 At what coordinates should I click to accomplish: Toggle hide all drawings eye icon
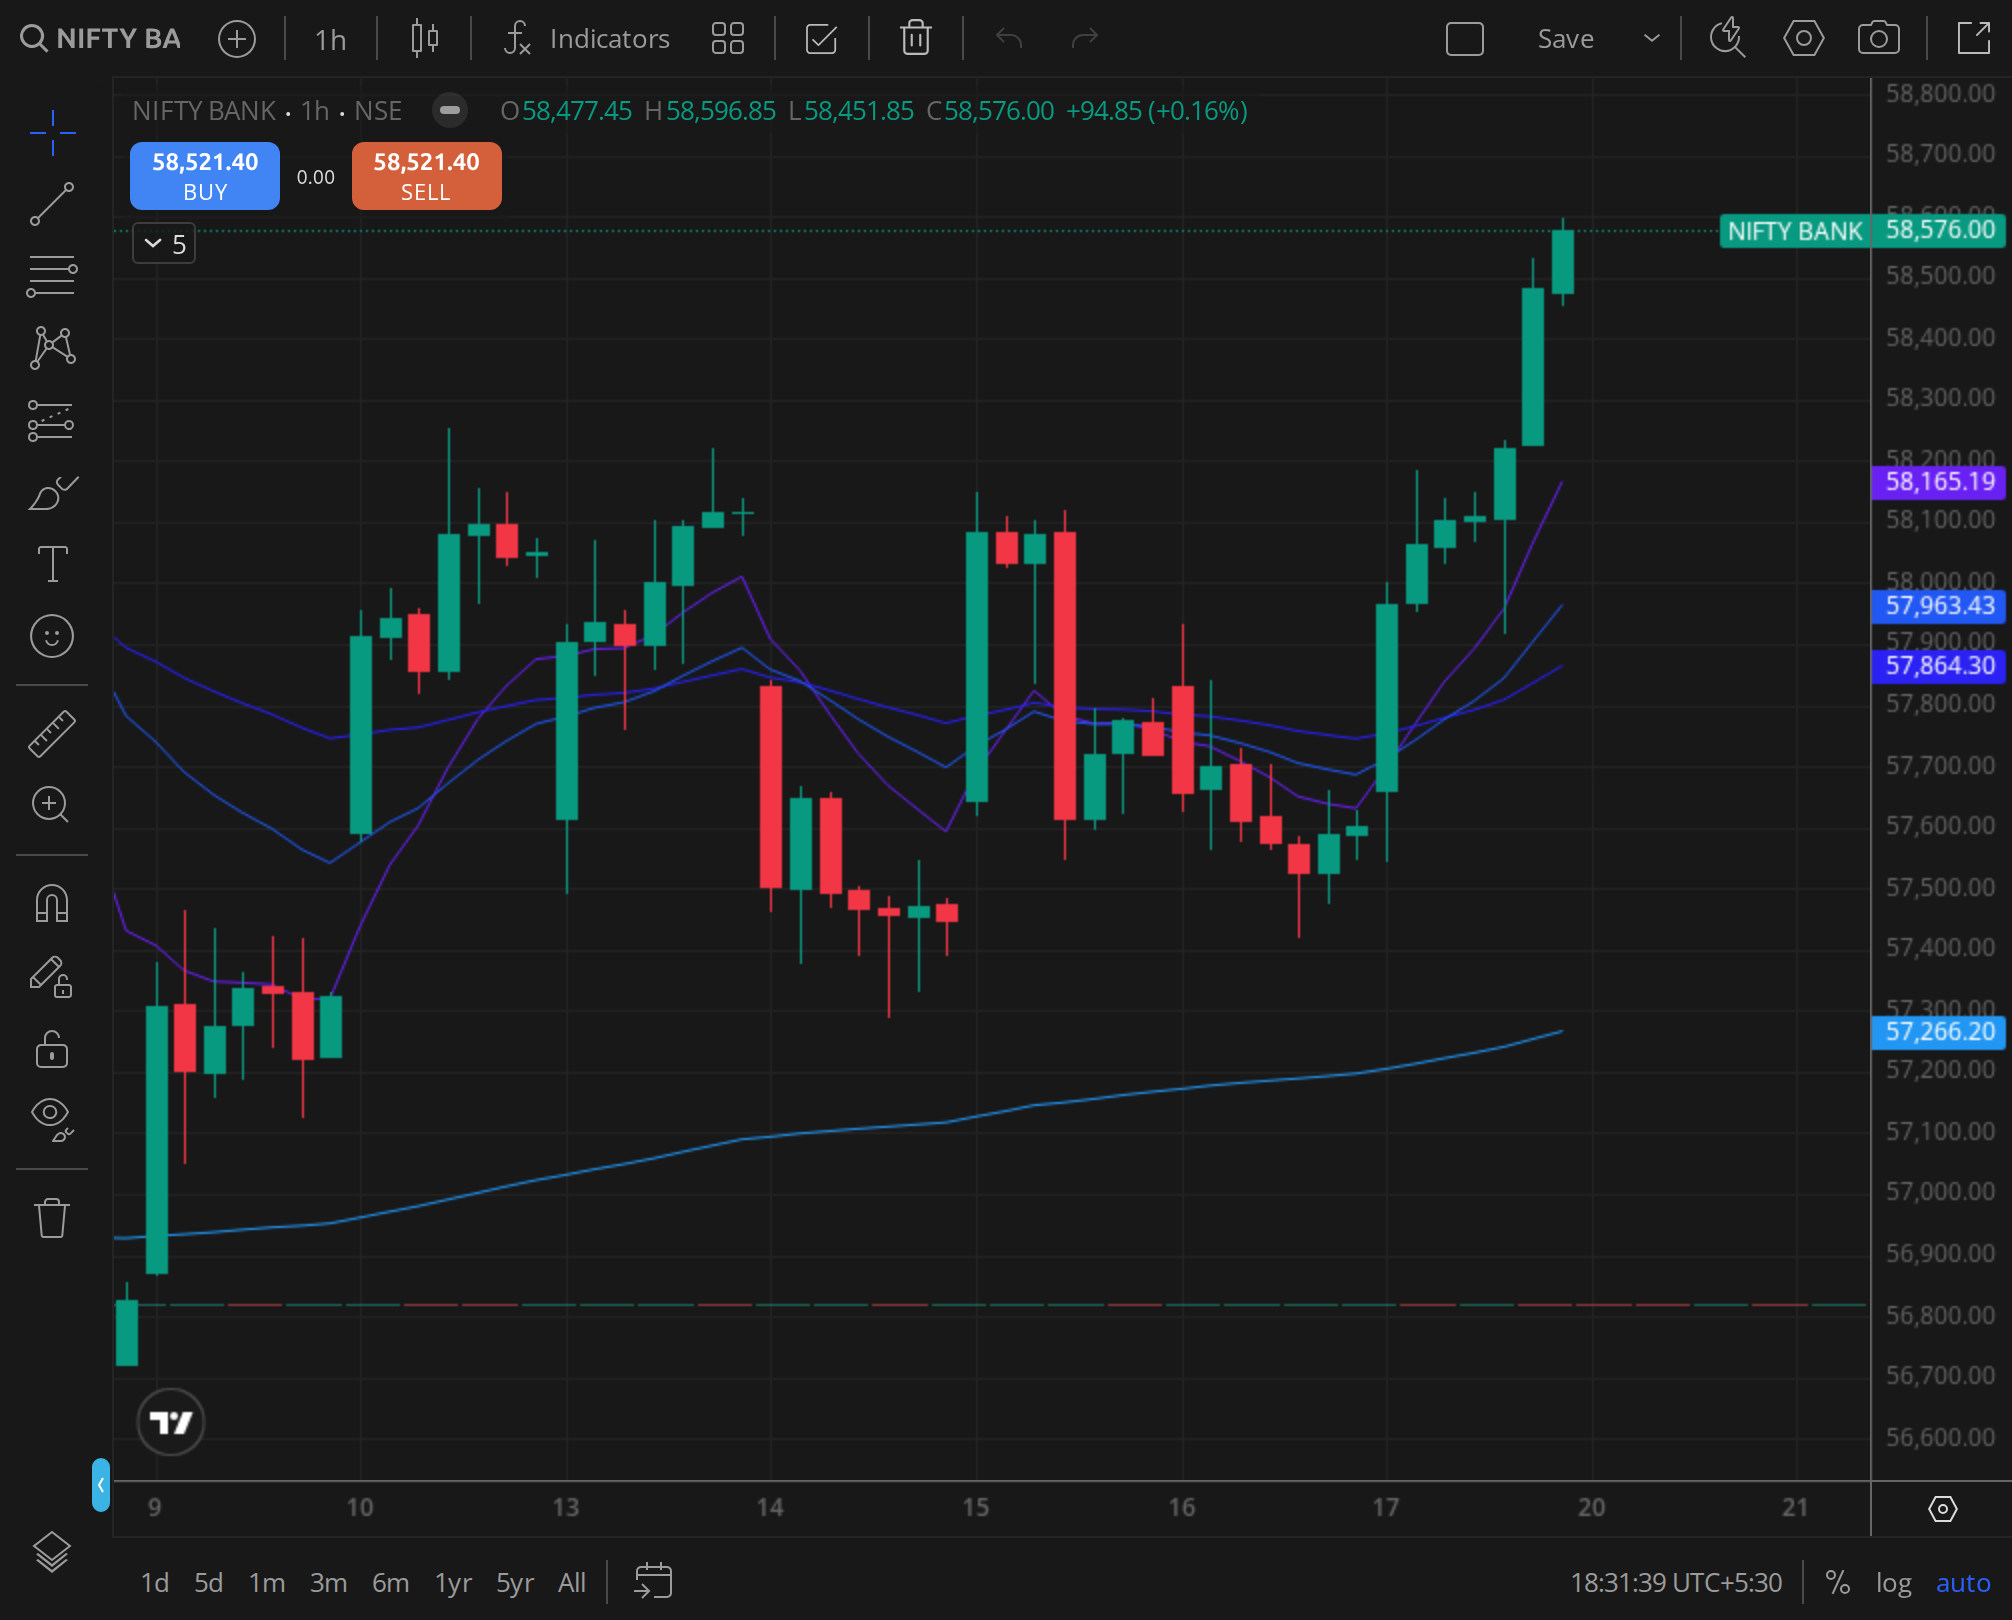coord(52,1119)
